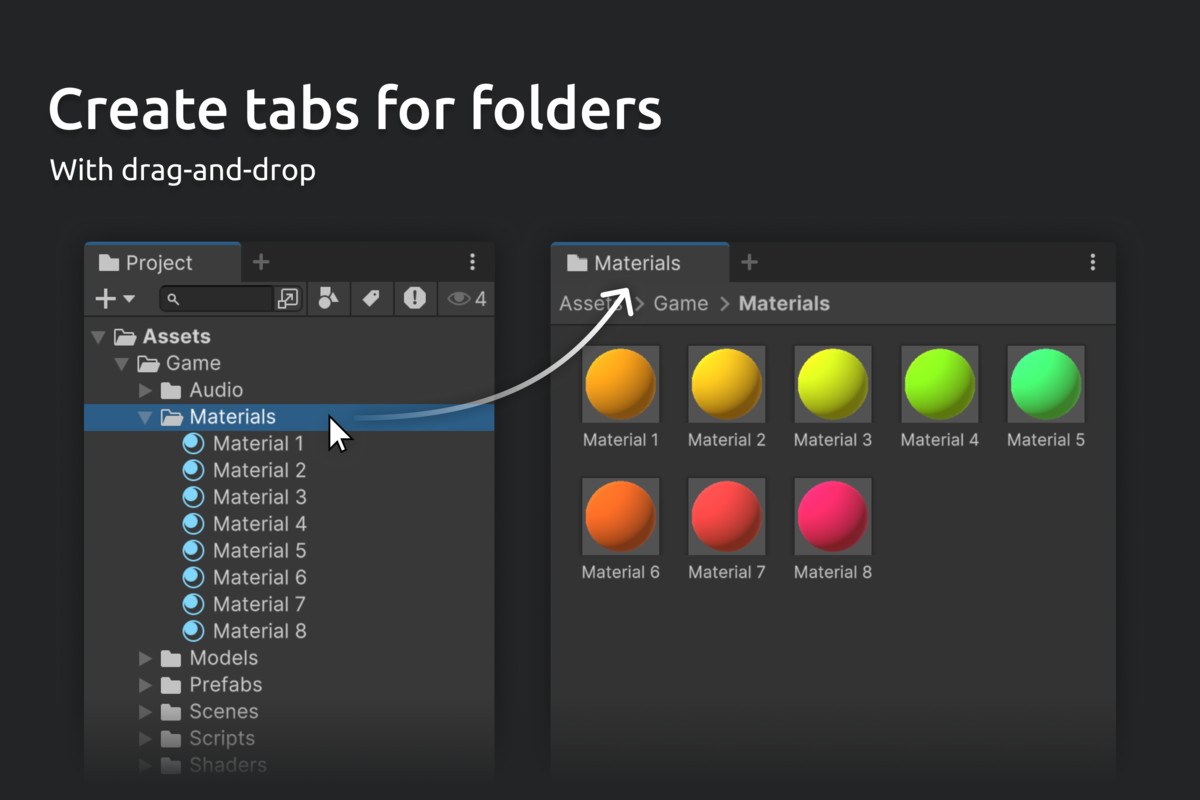1200x800 pixels.
Task: Select the pink Material 8 sphere thumbnail
Action: pos(833,516)
